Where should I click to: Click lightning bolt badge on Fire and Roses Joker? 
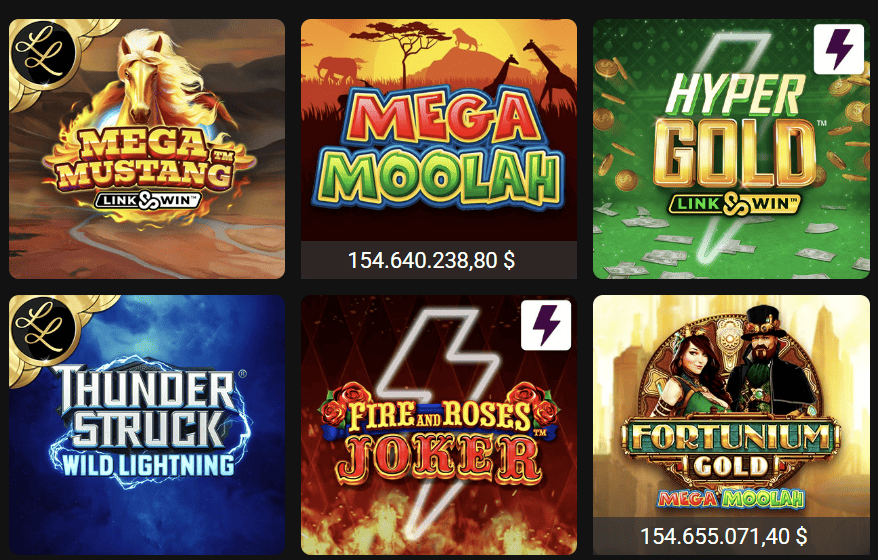click(546, 325)
